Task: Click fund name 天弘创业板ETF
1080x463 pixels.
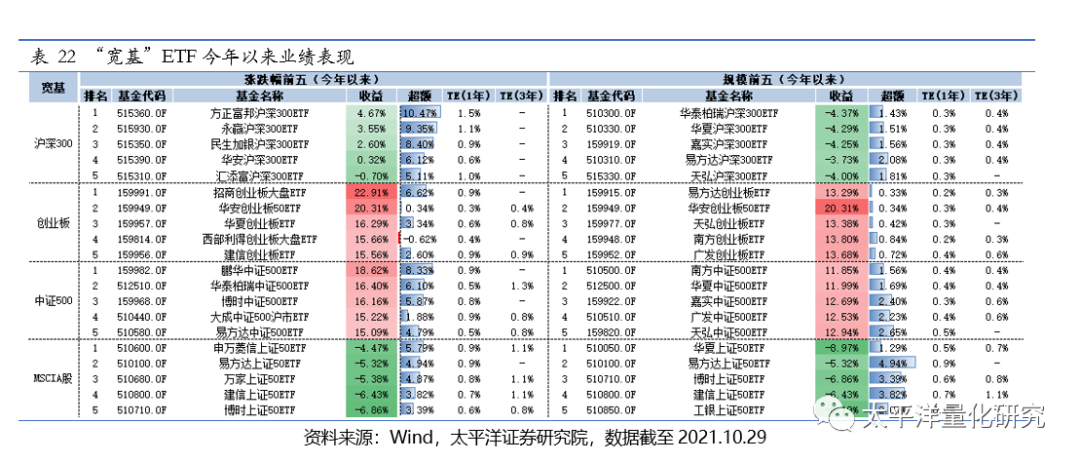Action: click(729, 223)
